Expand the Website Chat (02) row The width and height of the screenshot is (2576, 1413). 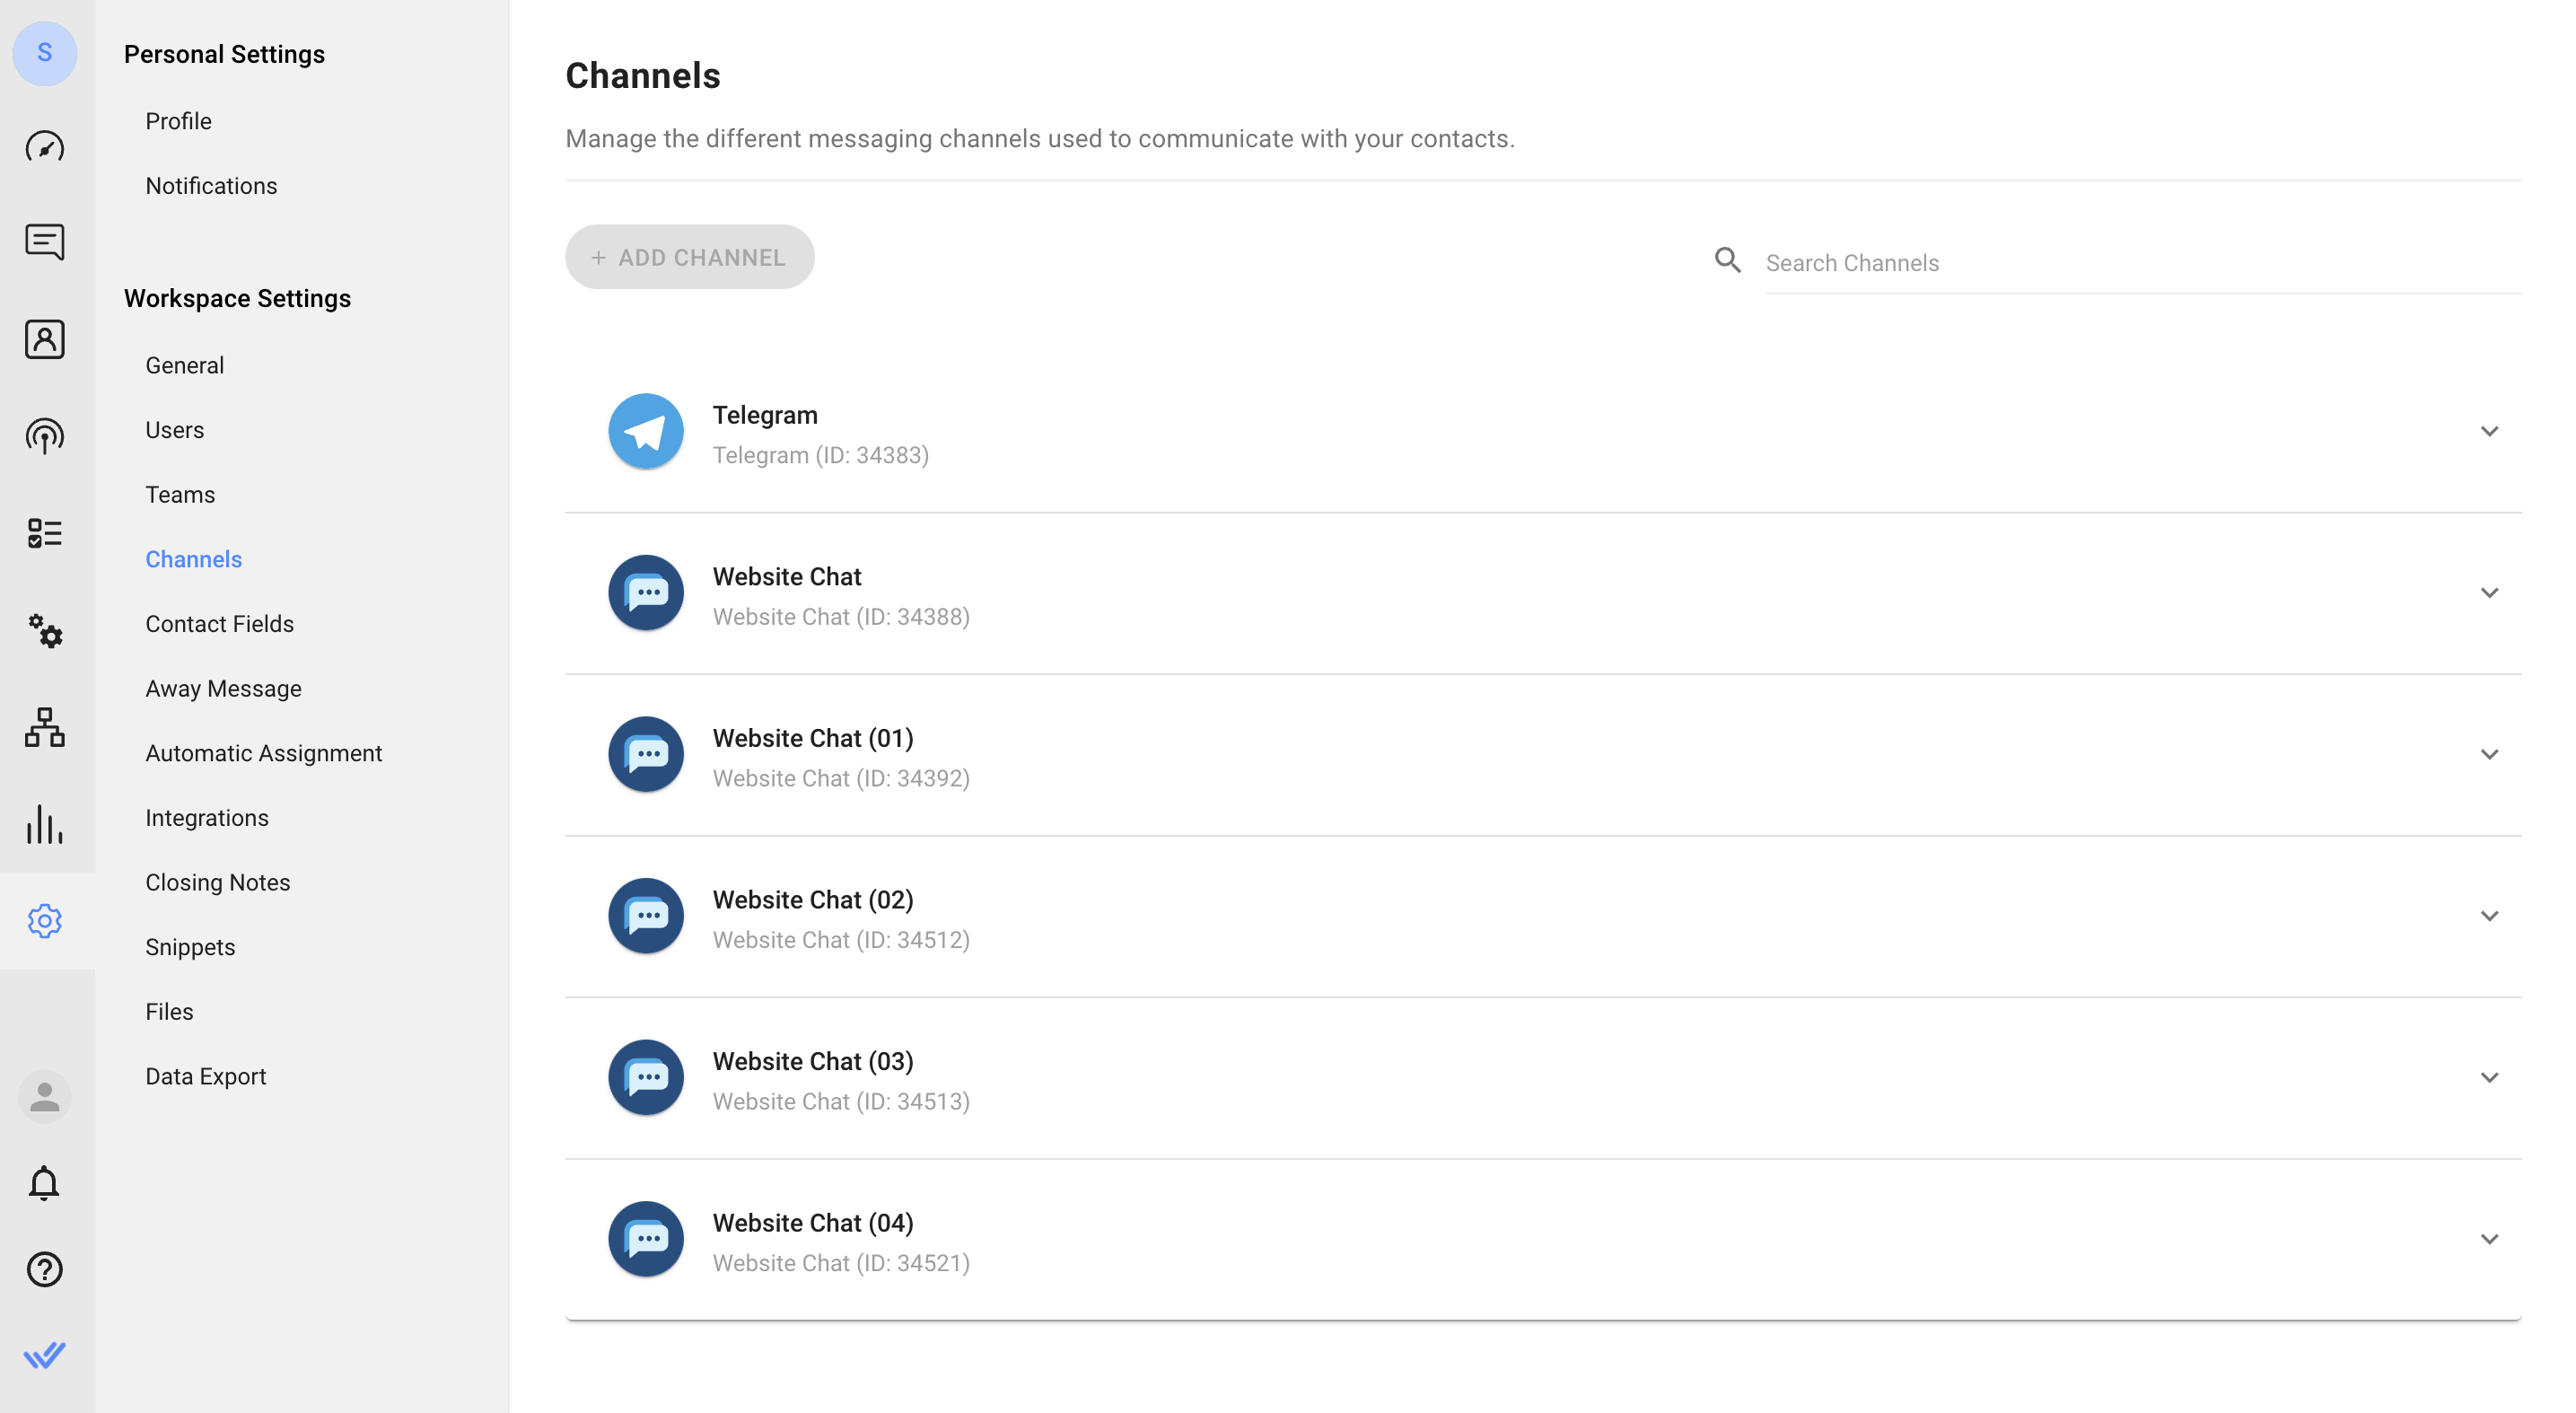pyautogui.click(x=2489, y=916)
